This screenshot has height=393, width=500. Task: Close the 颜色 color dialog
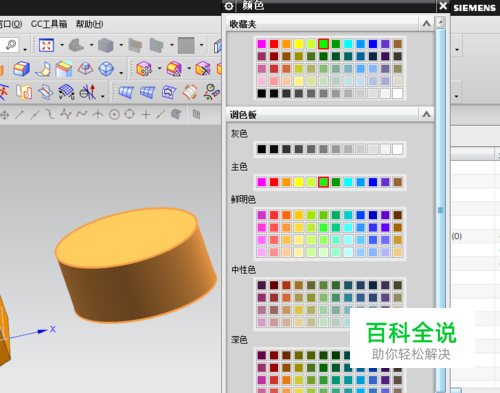[x=443, y=6]
